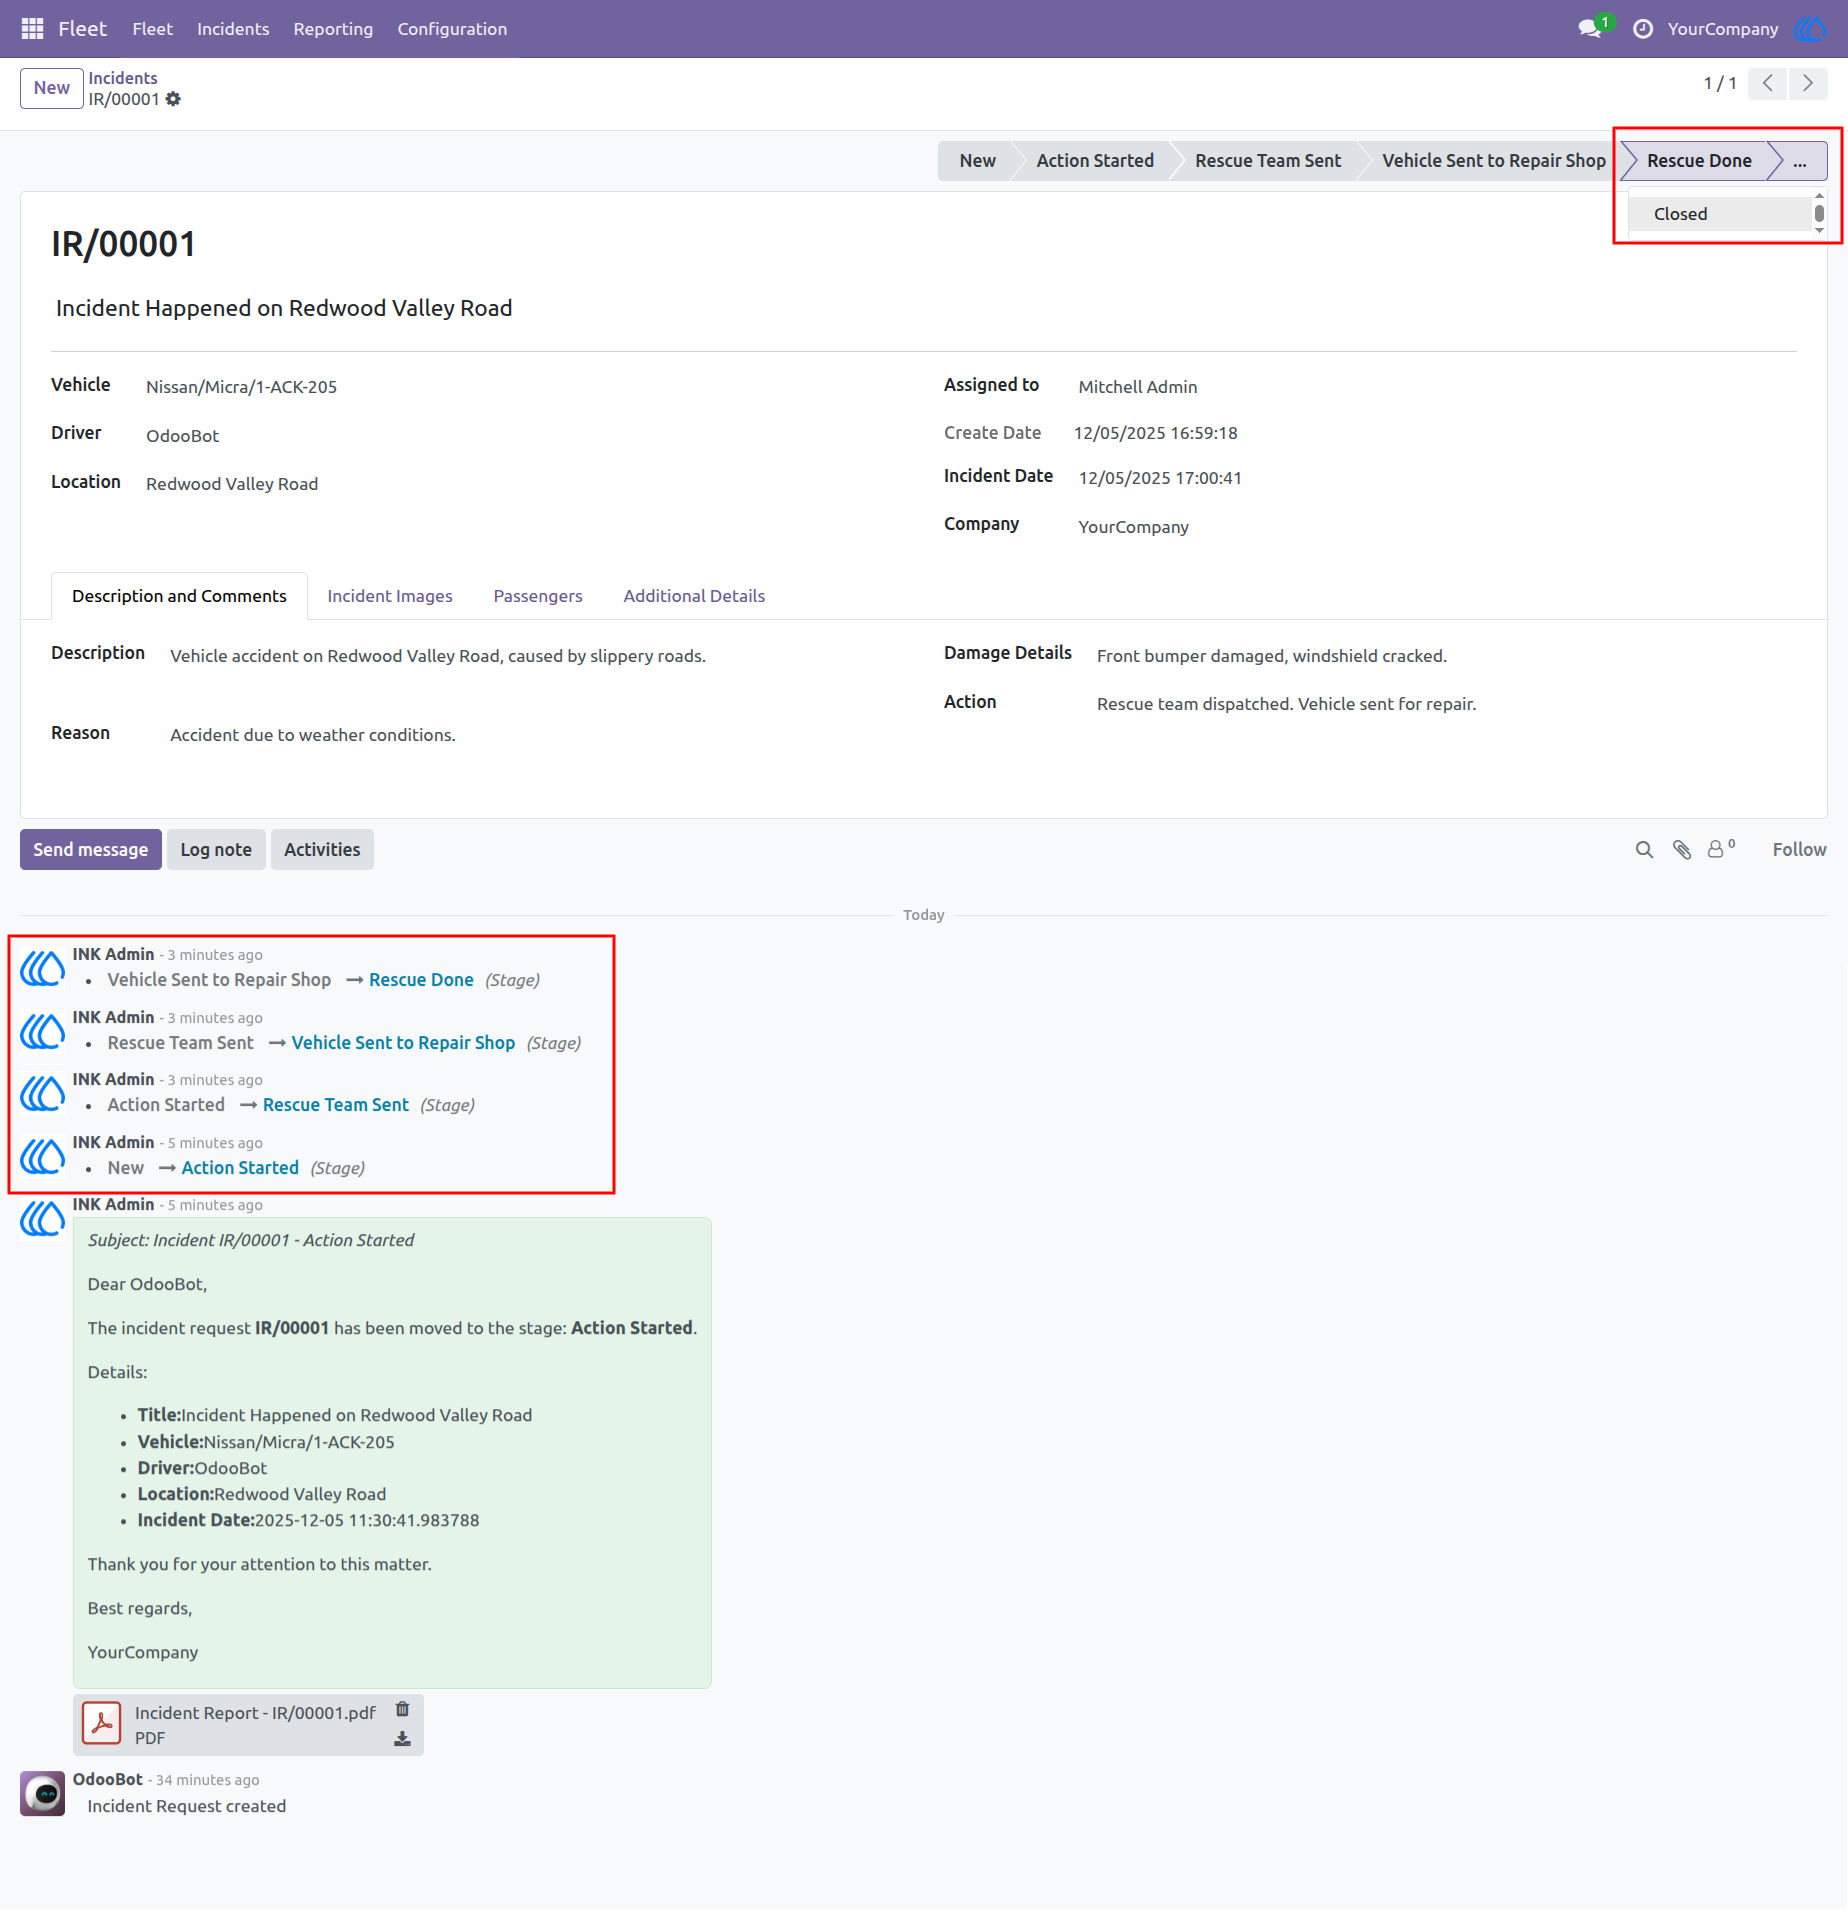The width and height of the screenshot is (1848, 1913).
Task: Set stage to Vehicle Sent to Repair Shop
Action: click(1493, 161)
